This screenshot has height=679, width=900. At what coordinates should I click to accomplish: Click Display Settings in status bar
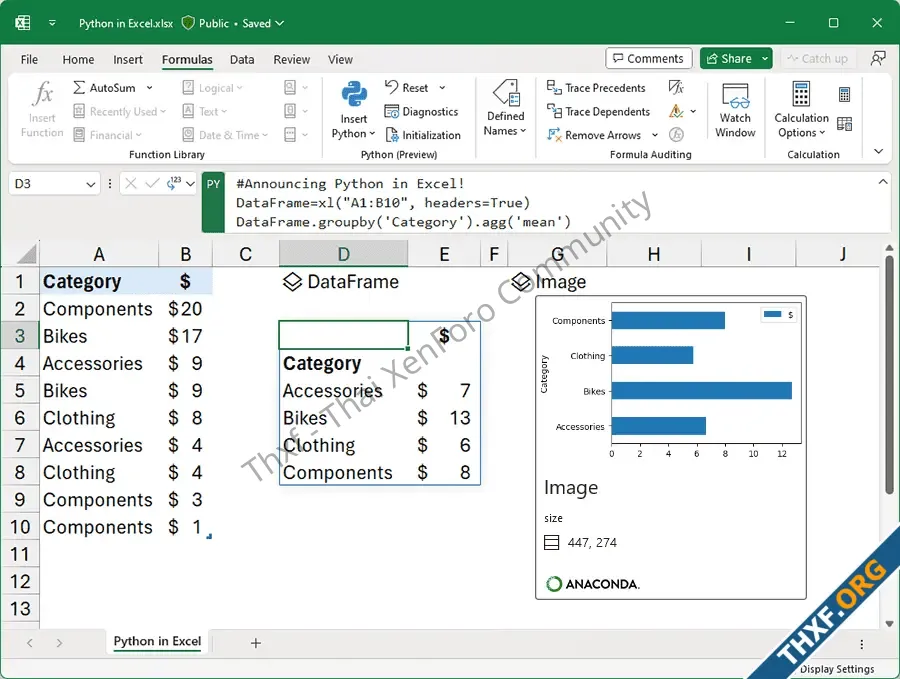coord(837,669)
